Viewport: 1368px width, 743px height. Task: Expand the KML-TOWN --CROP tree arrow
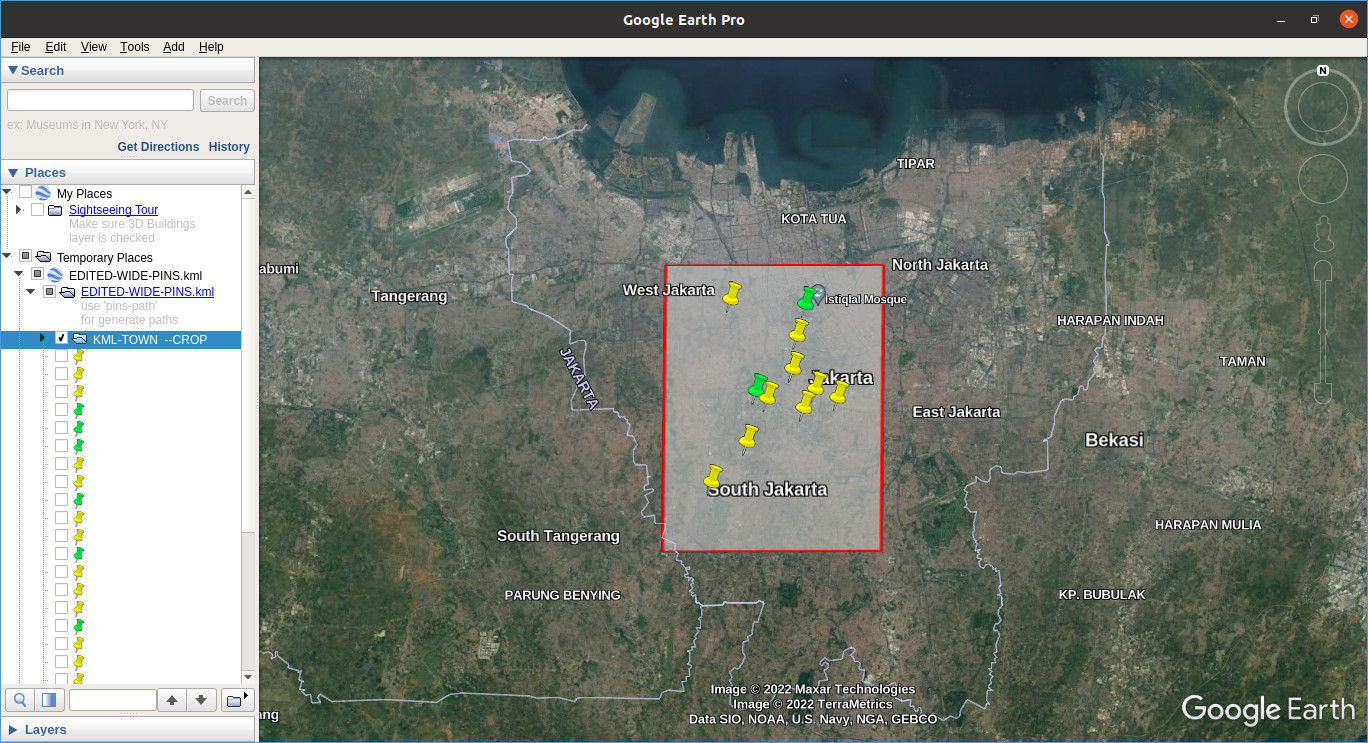43,339
